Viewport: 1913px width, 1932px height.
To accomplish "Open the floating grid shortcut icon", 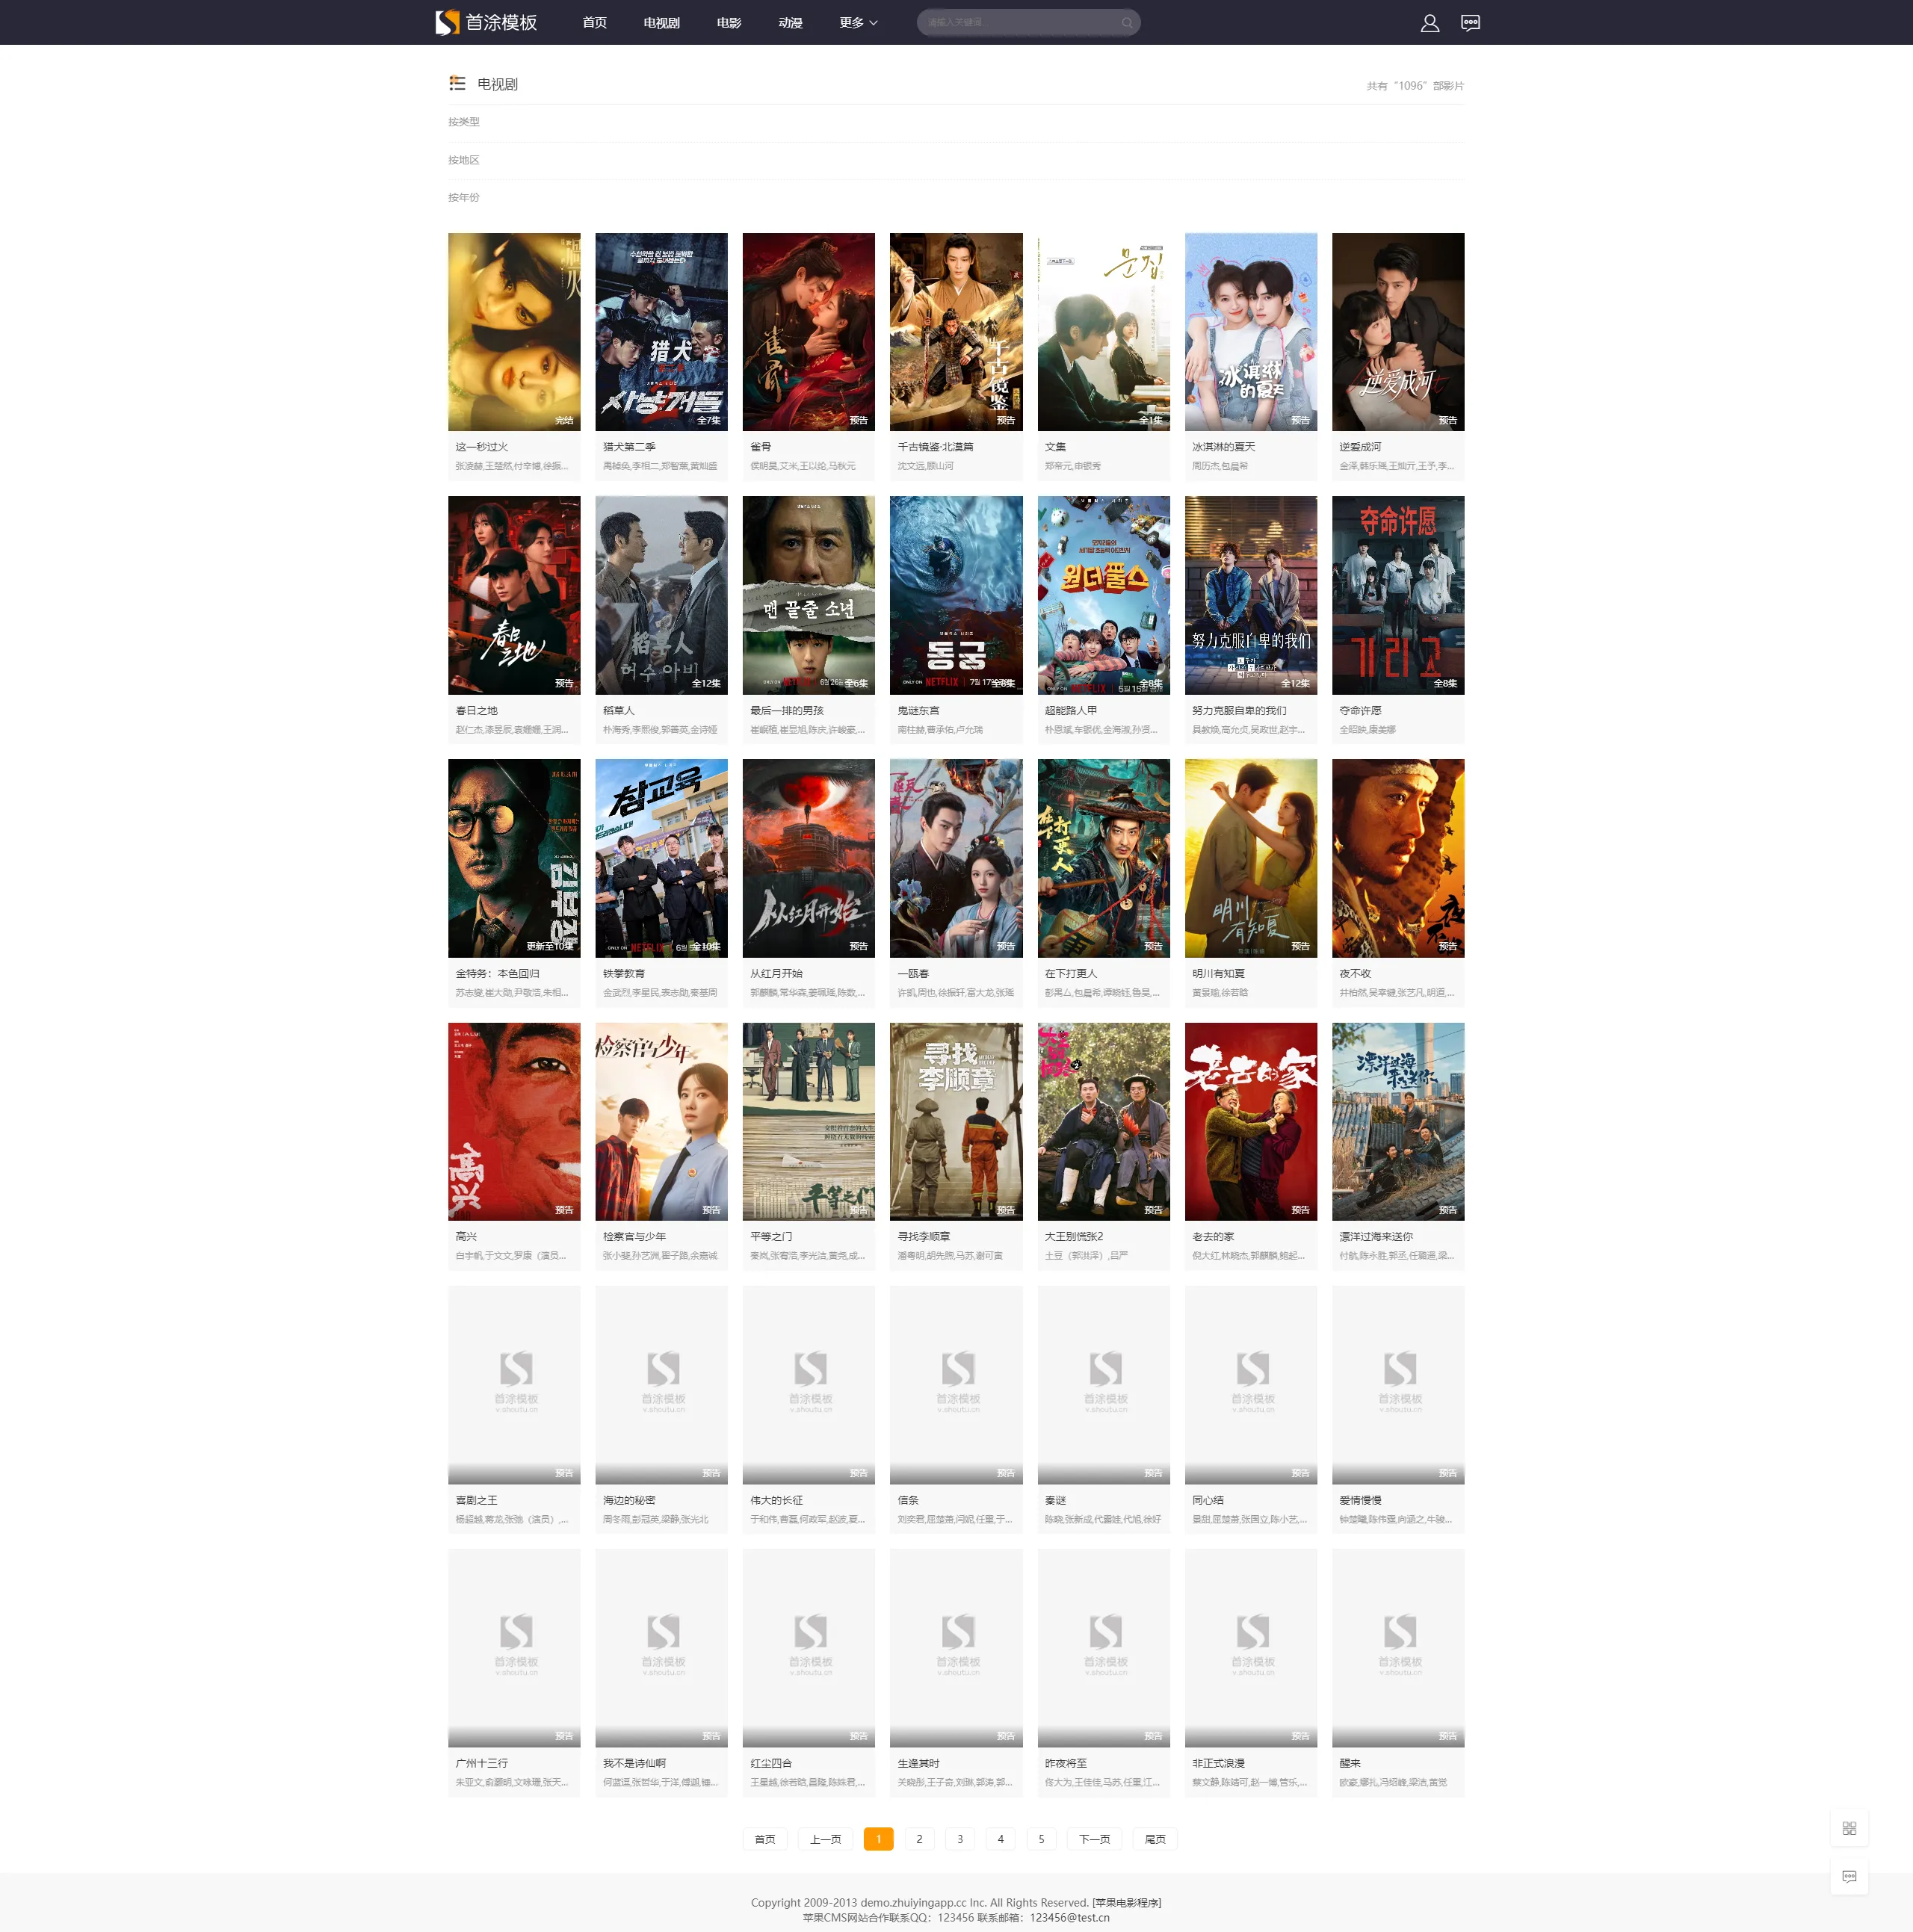I will coord(1849,1828).
